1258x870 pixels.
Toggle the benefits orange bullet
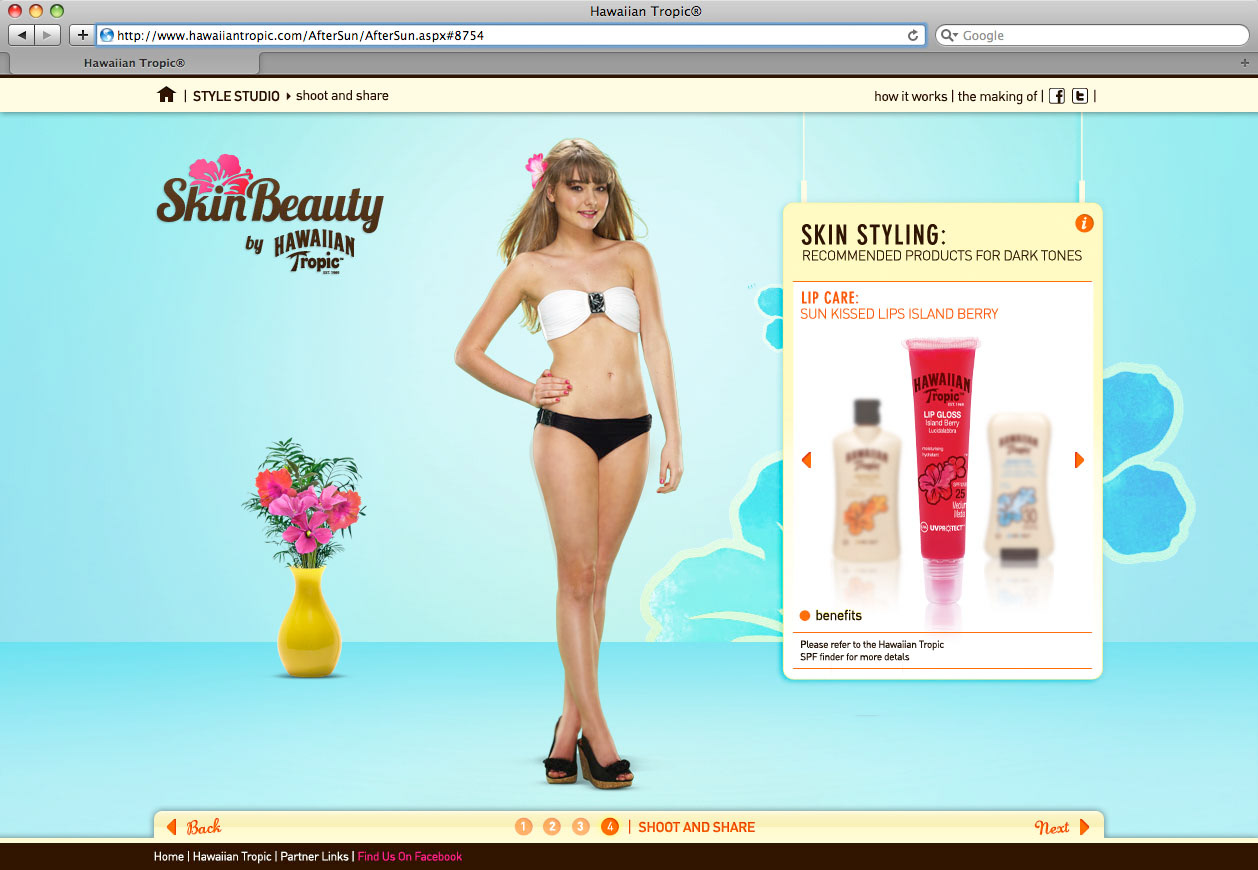click(805, 615)
